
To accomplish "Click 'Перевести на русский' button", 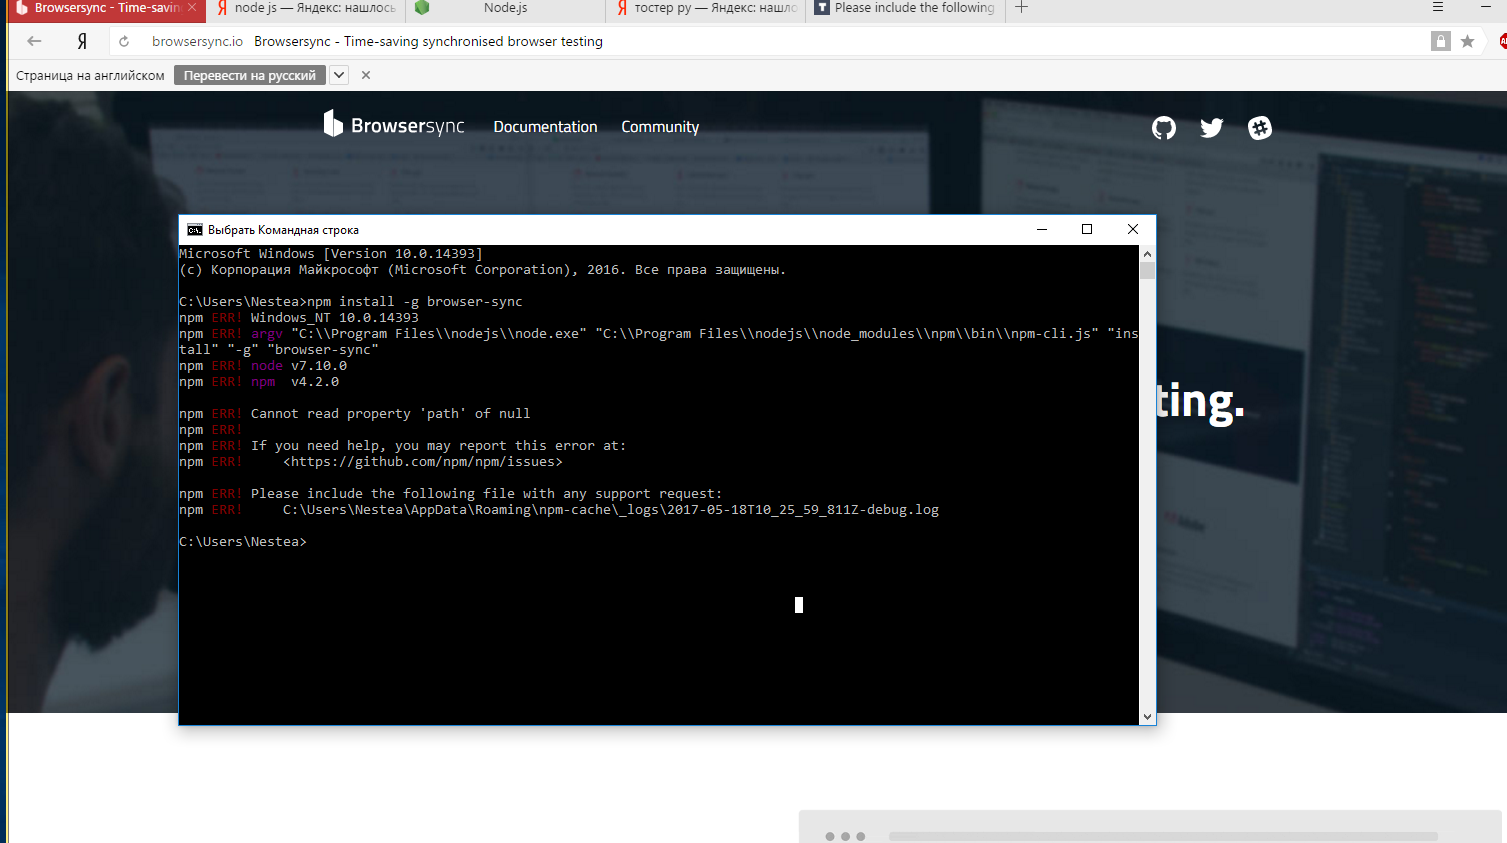I will (x=250, y=75).
